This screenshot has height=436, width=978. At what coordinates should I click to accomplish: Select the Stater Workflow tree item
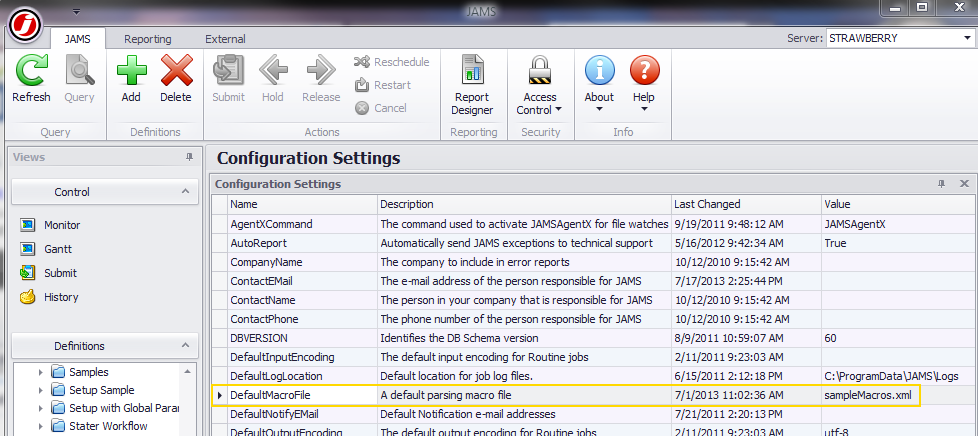pos(109,427)
